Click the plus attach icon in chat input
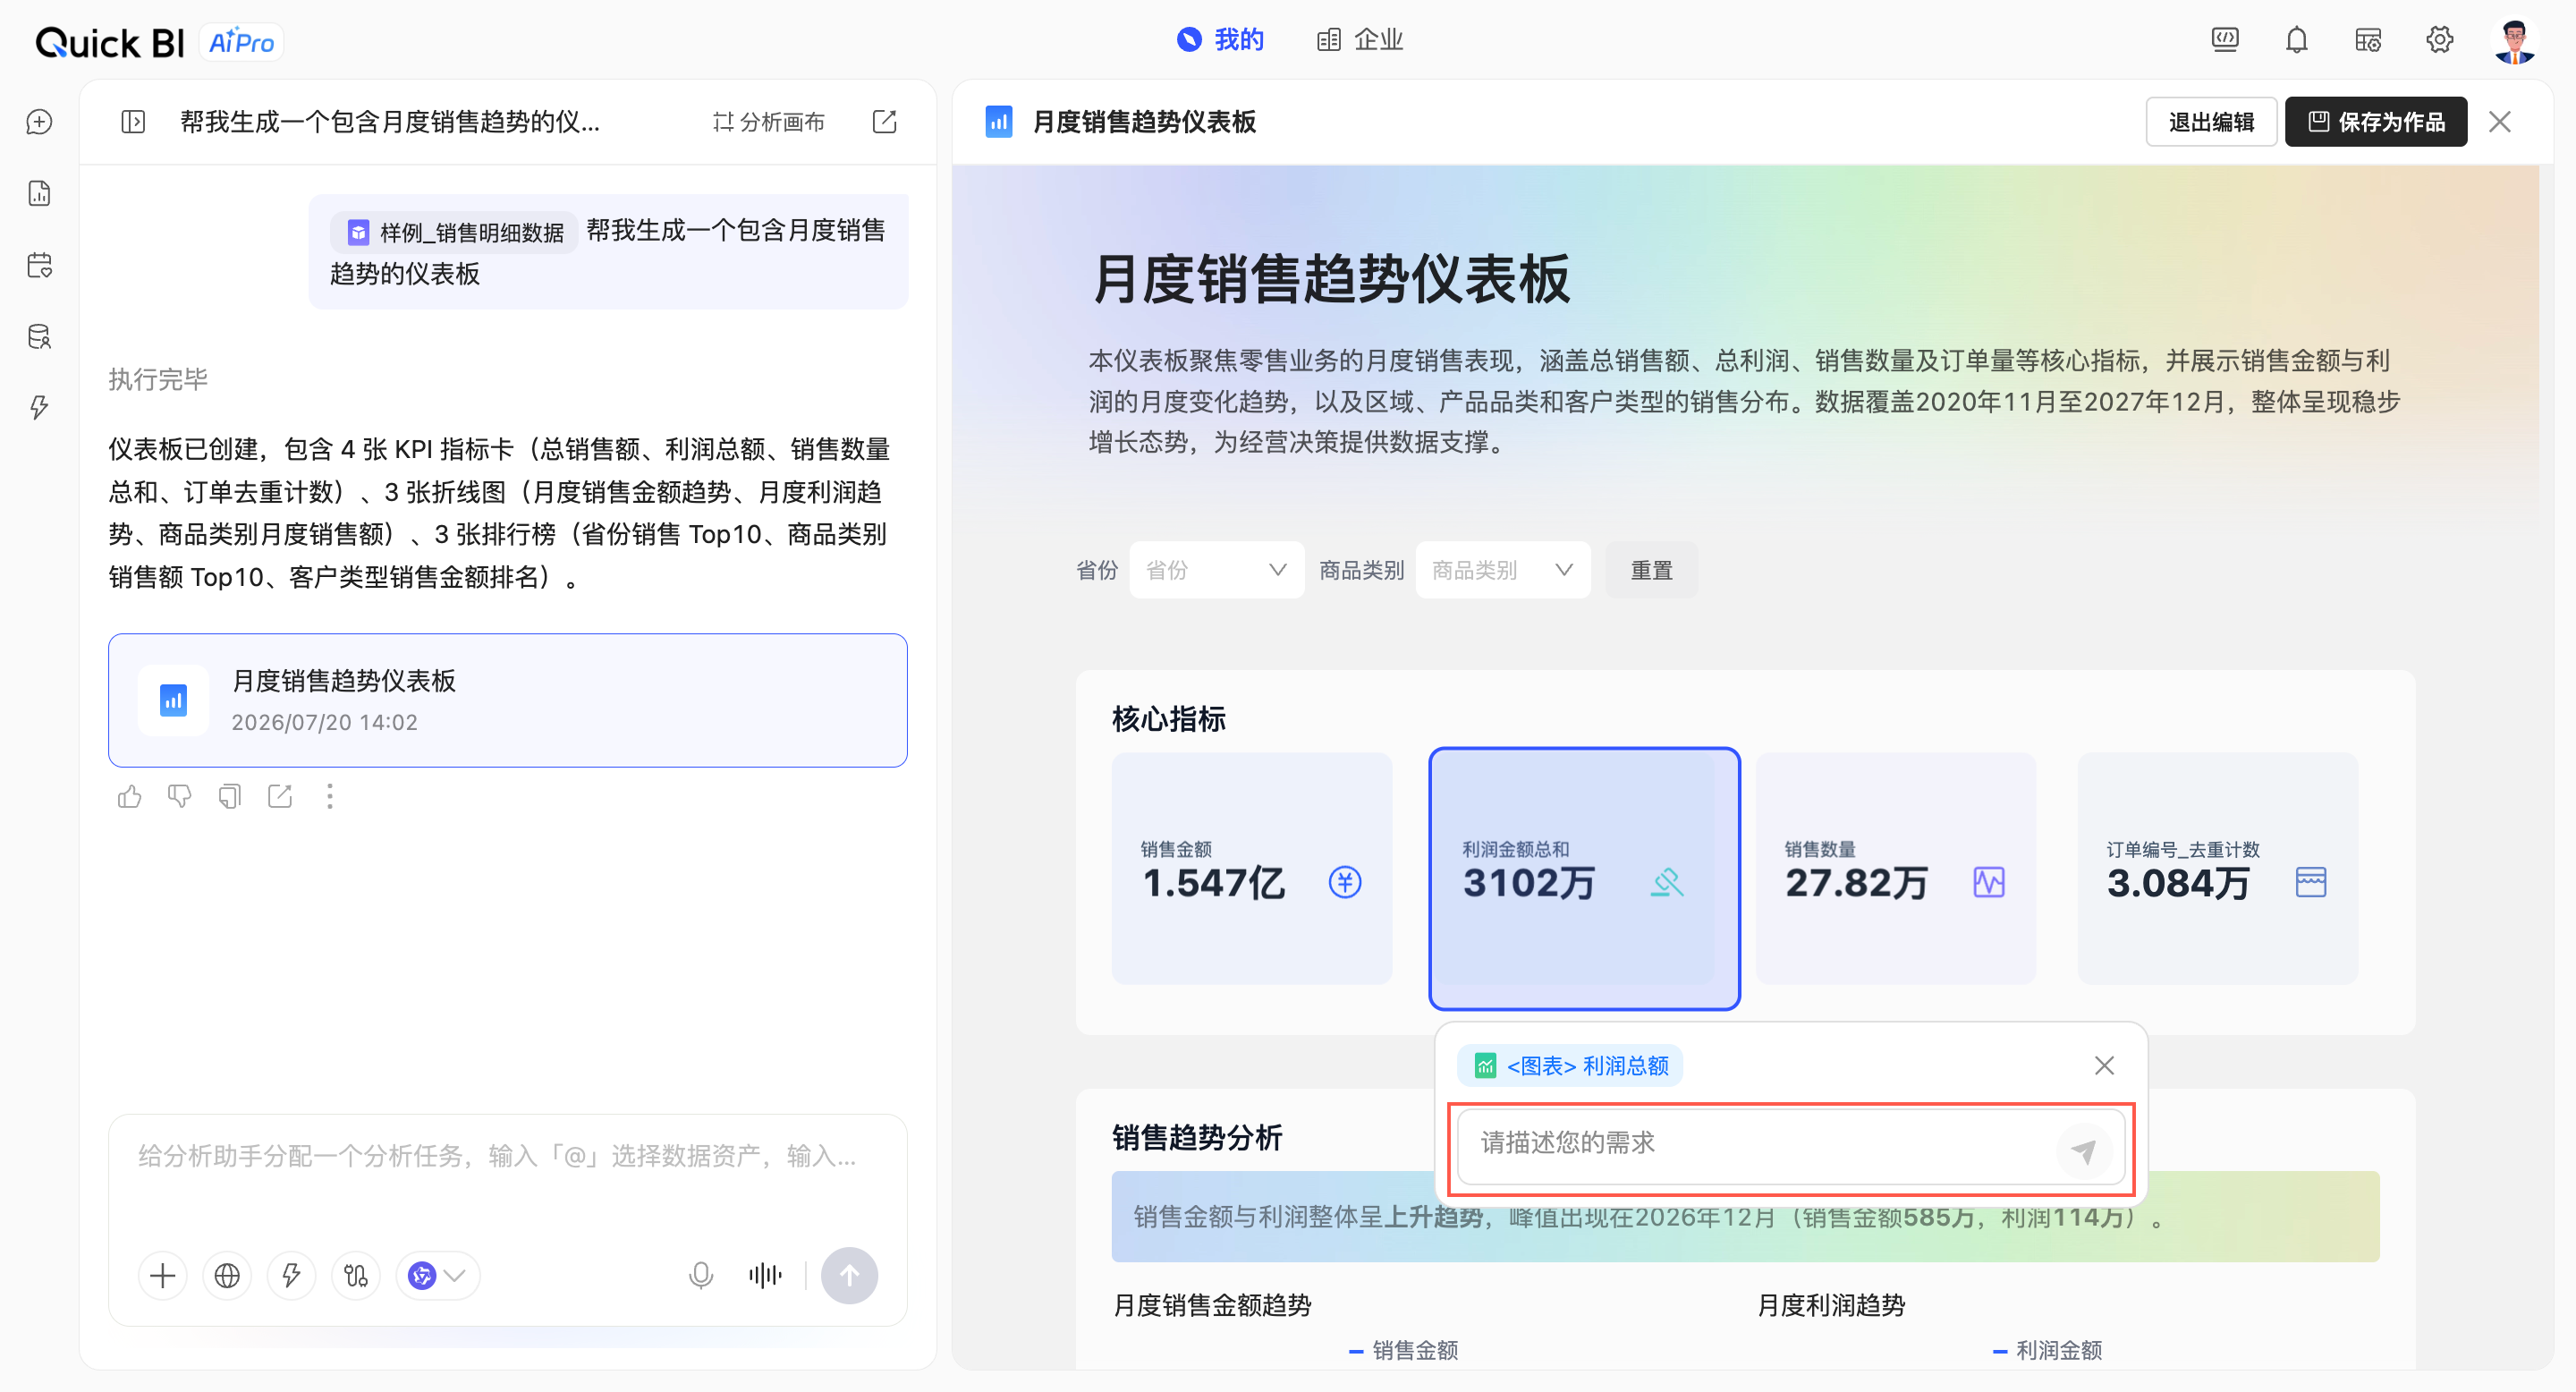Image resolution: width=2576 pixels, height=1392 pixels. 162,1275
